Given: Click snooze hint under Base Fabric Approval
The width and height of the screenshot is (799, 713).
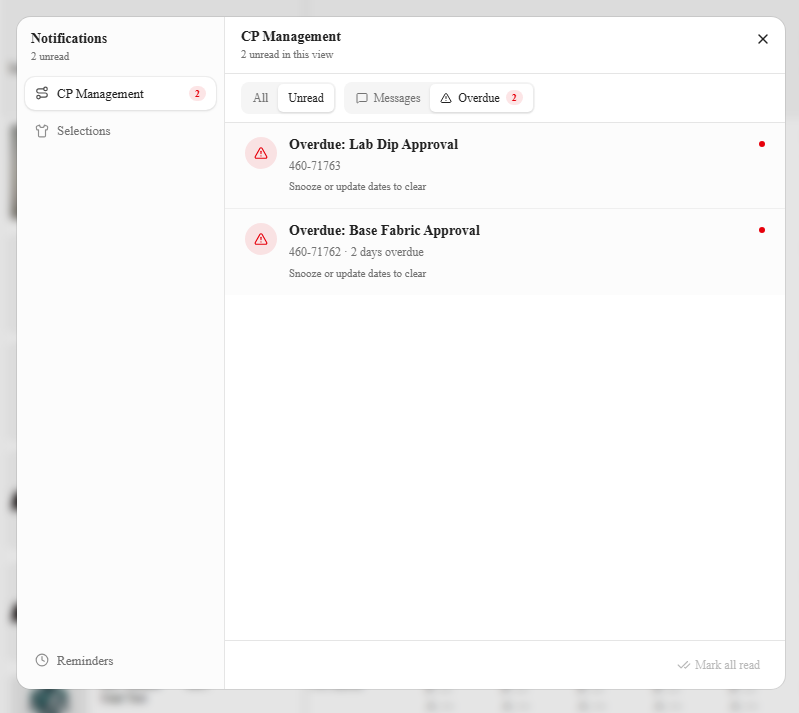Looking at the screenshot, I should pos(357,274).
